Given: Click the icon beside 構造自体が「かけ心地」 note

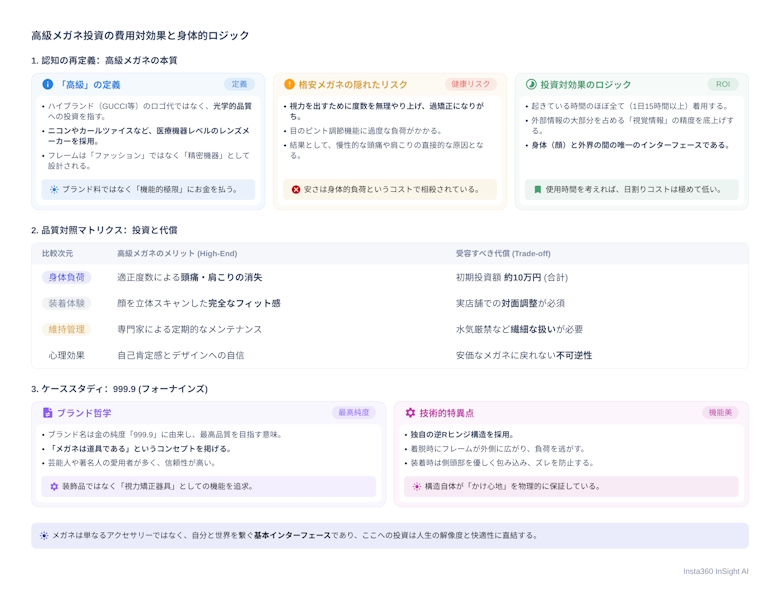Looking at the screenshot, I should click(x=416, y=487).
